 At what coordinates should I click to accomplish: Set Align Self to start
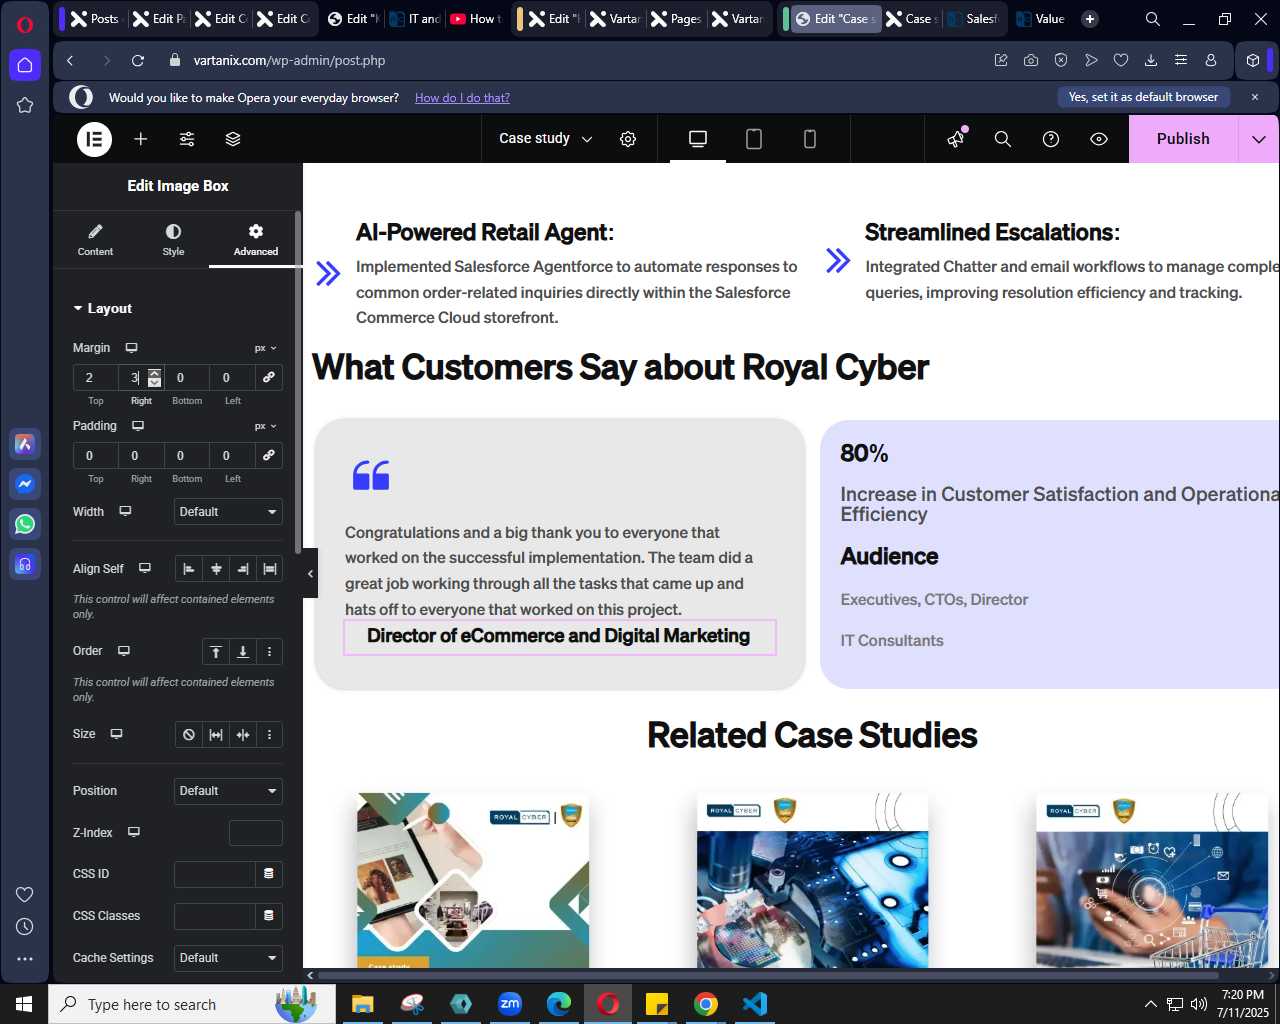(189, 569)
